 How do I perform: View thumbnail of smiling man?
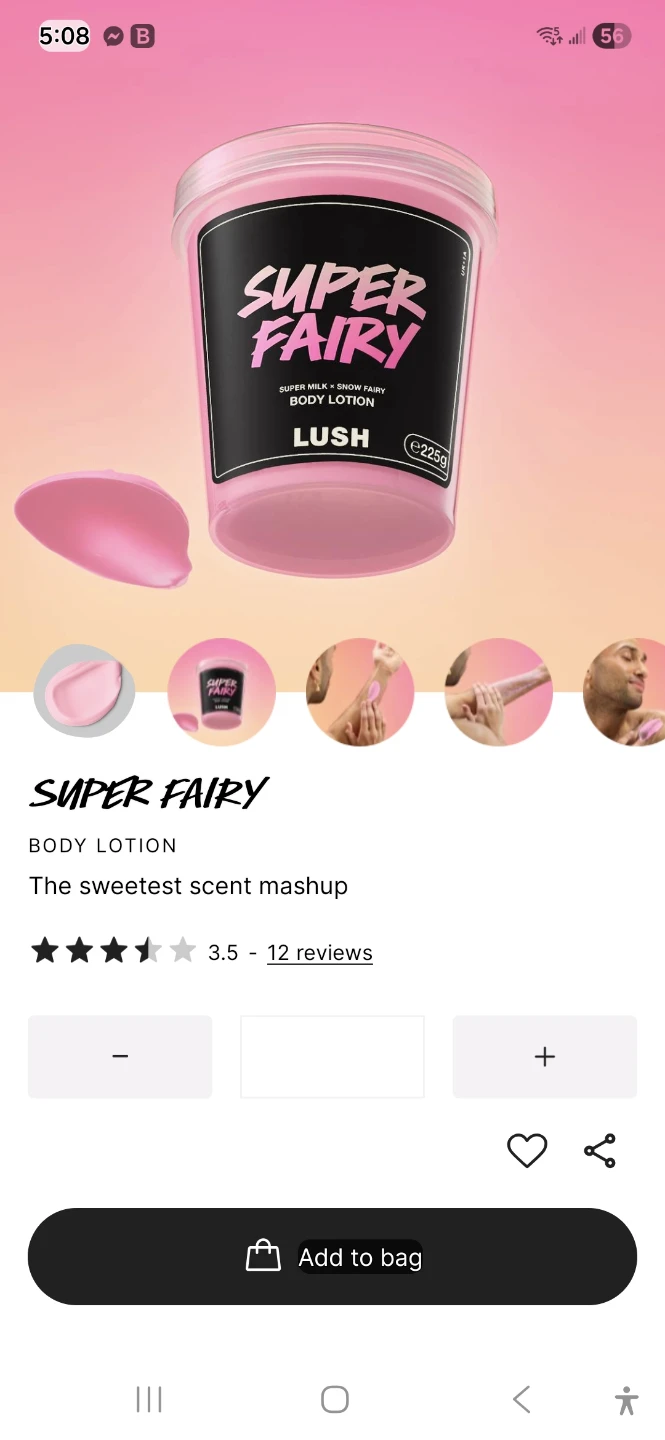pyautogui.click(x=624, y=692)
